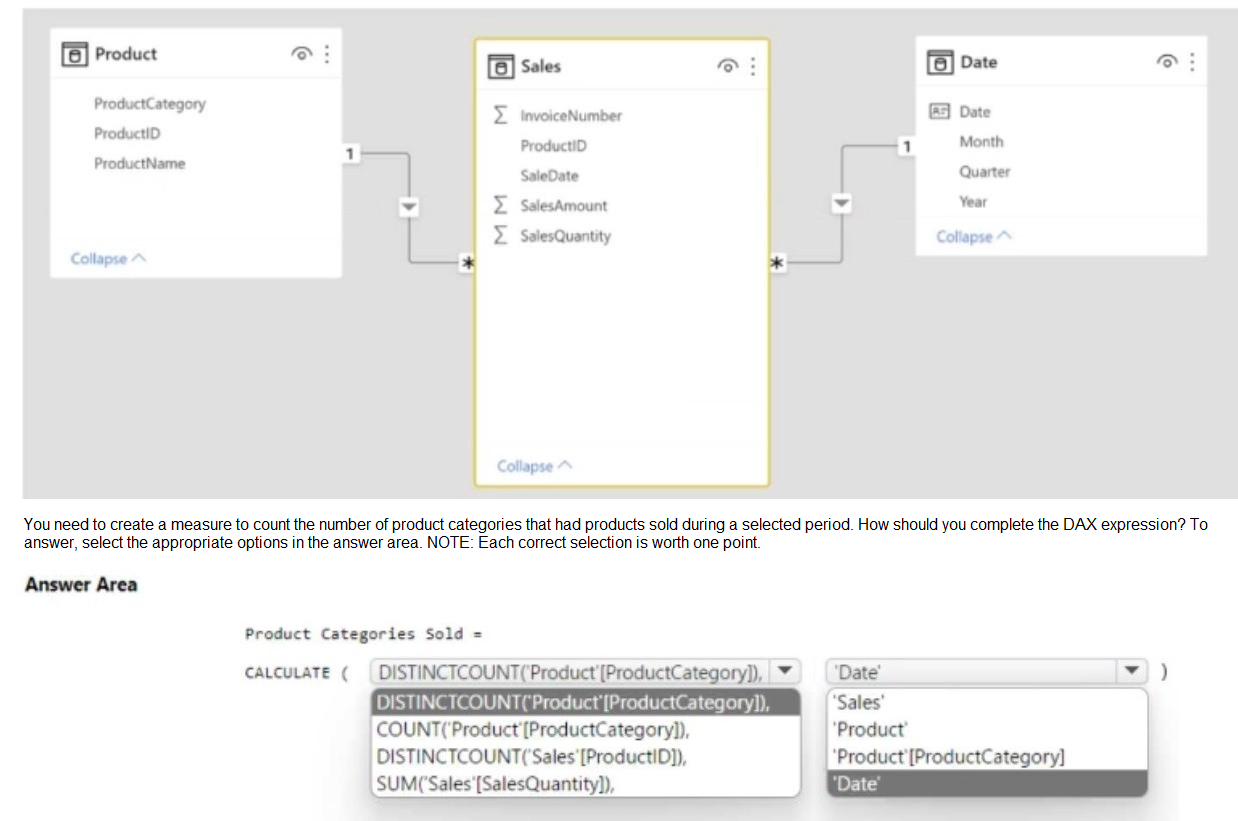Viewport: 1238px width, 821px height.
Task: Click the Date table header icon
Action: tap(939, 62)
